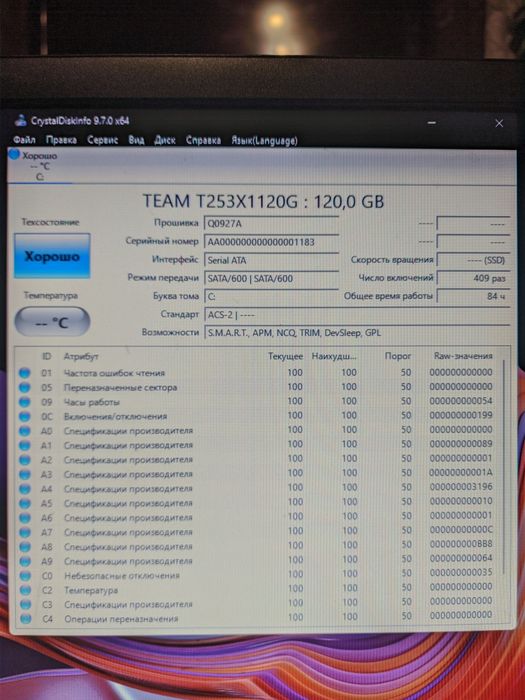Click status icon of row A3
This screenshot has width=525, height=700.
tap(25, 475)
